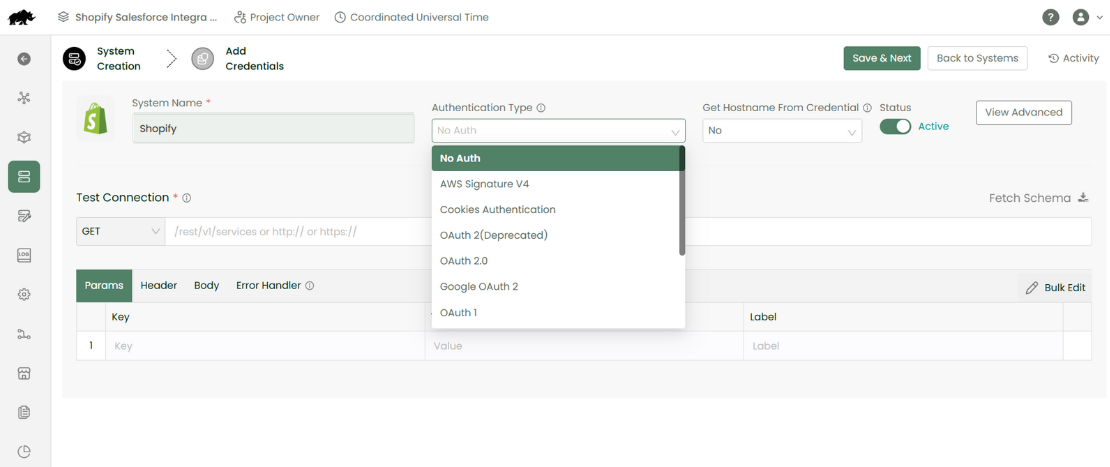Click the Key input in row 1

click(x=265, y=347)
